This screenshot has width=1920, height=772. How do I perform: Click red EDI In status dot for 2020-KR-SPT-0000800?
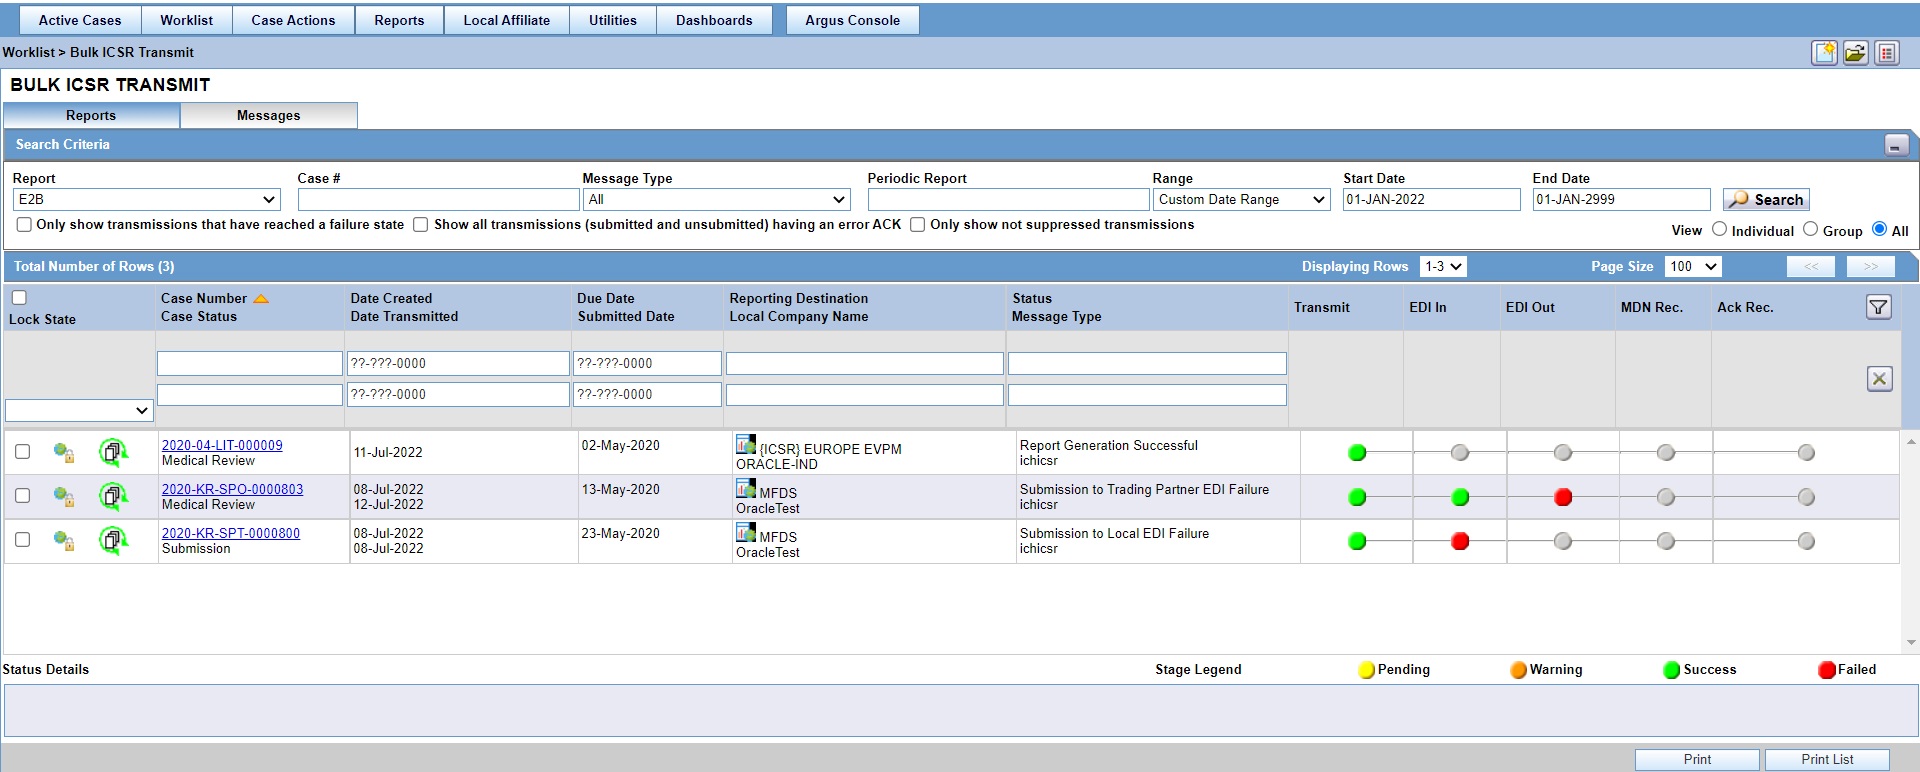1460,541
